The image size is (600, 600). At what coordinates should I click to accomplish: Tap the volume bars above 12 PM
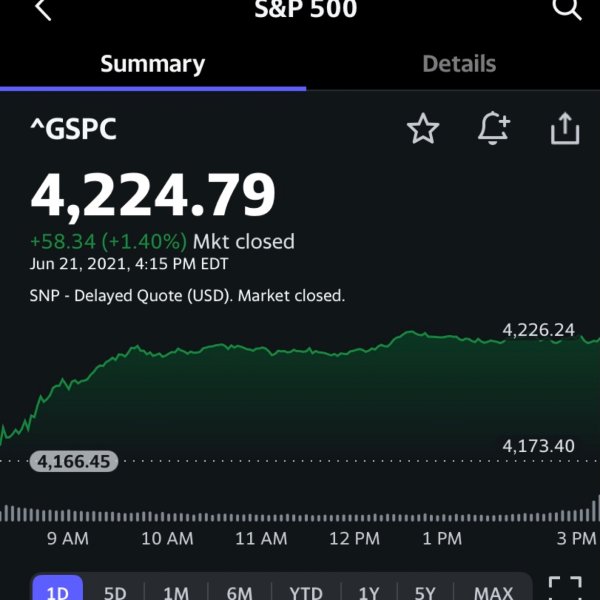pos(354,517)
